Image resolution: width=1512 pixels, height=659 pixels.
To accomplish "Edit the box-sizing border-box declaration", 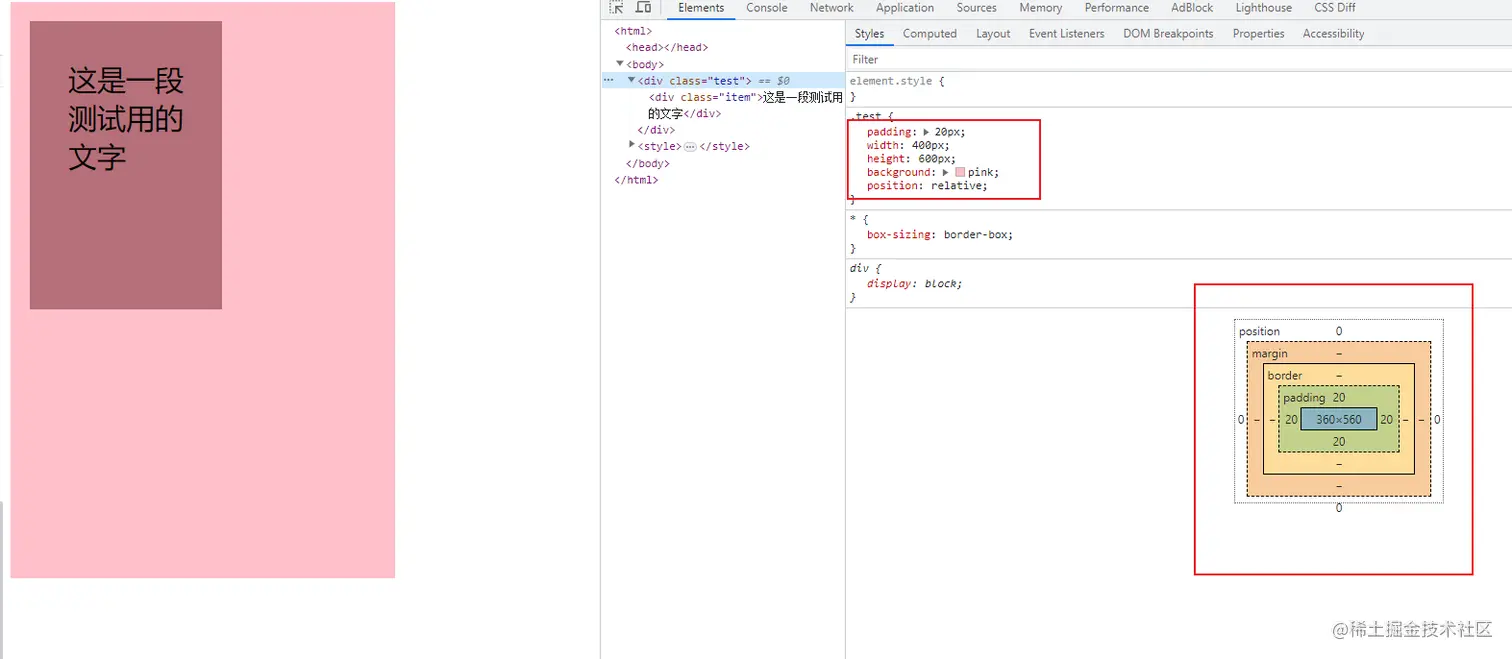I will (x=939, y=235).
